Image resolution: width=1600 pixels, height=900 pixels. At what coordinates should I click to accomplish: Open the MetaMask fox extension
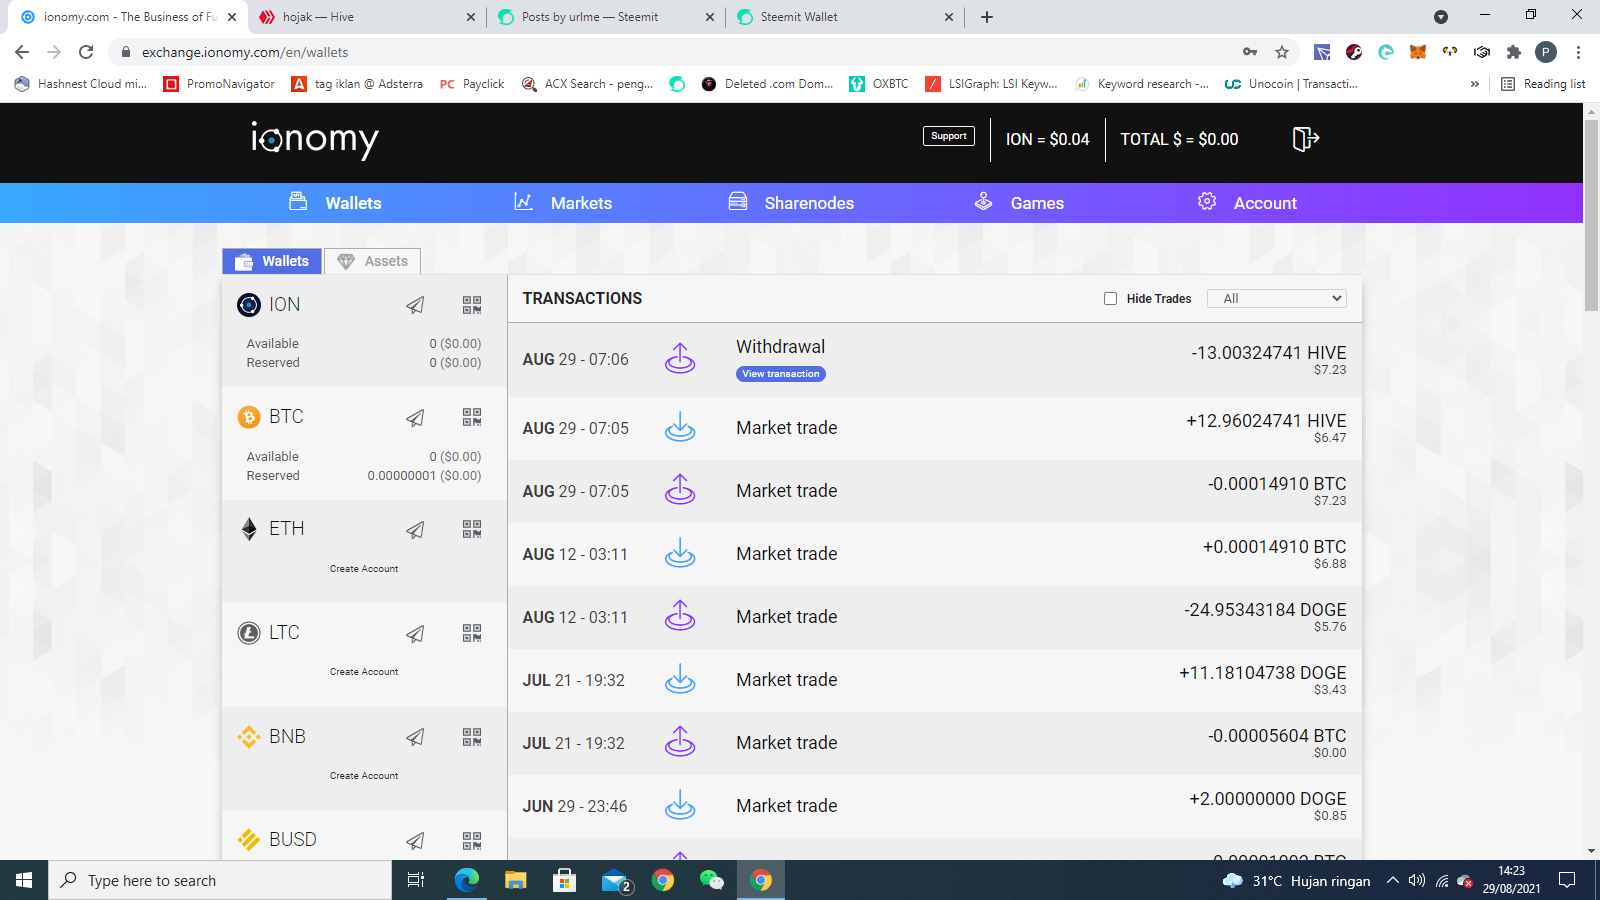tap(1418, 52)
